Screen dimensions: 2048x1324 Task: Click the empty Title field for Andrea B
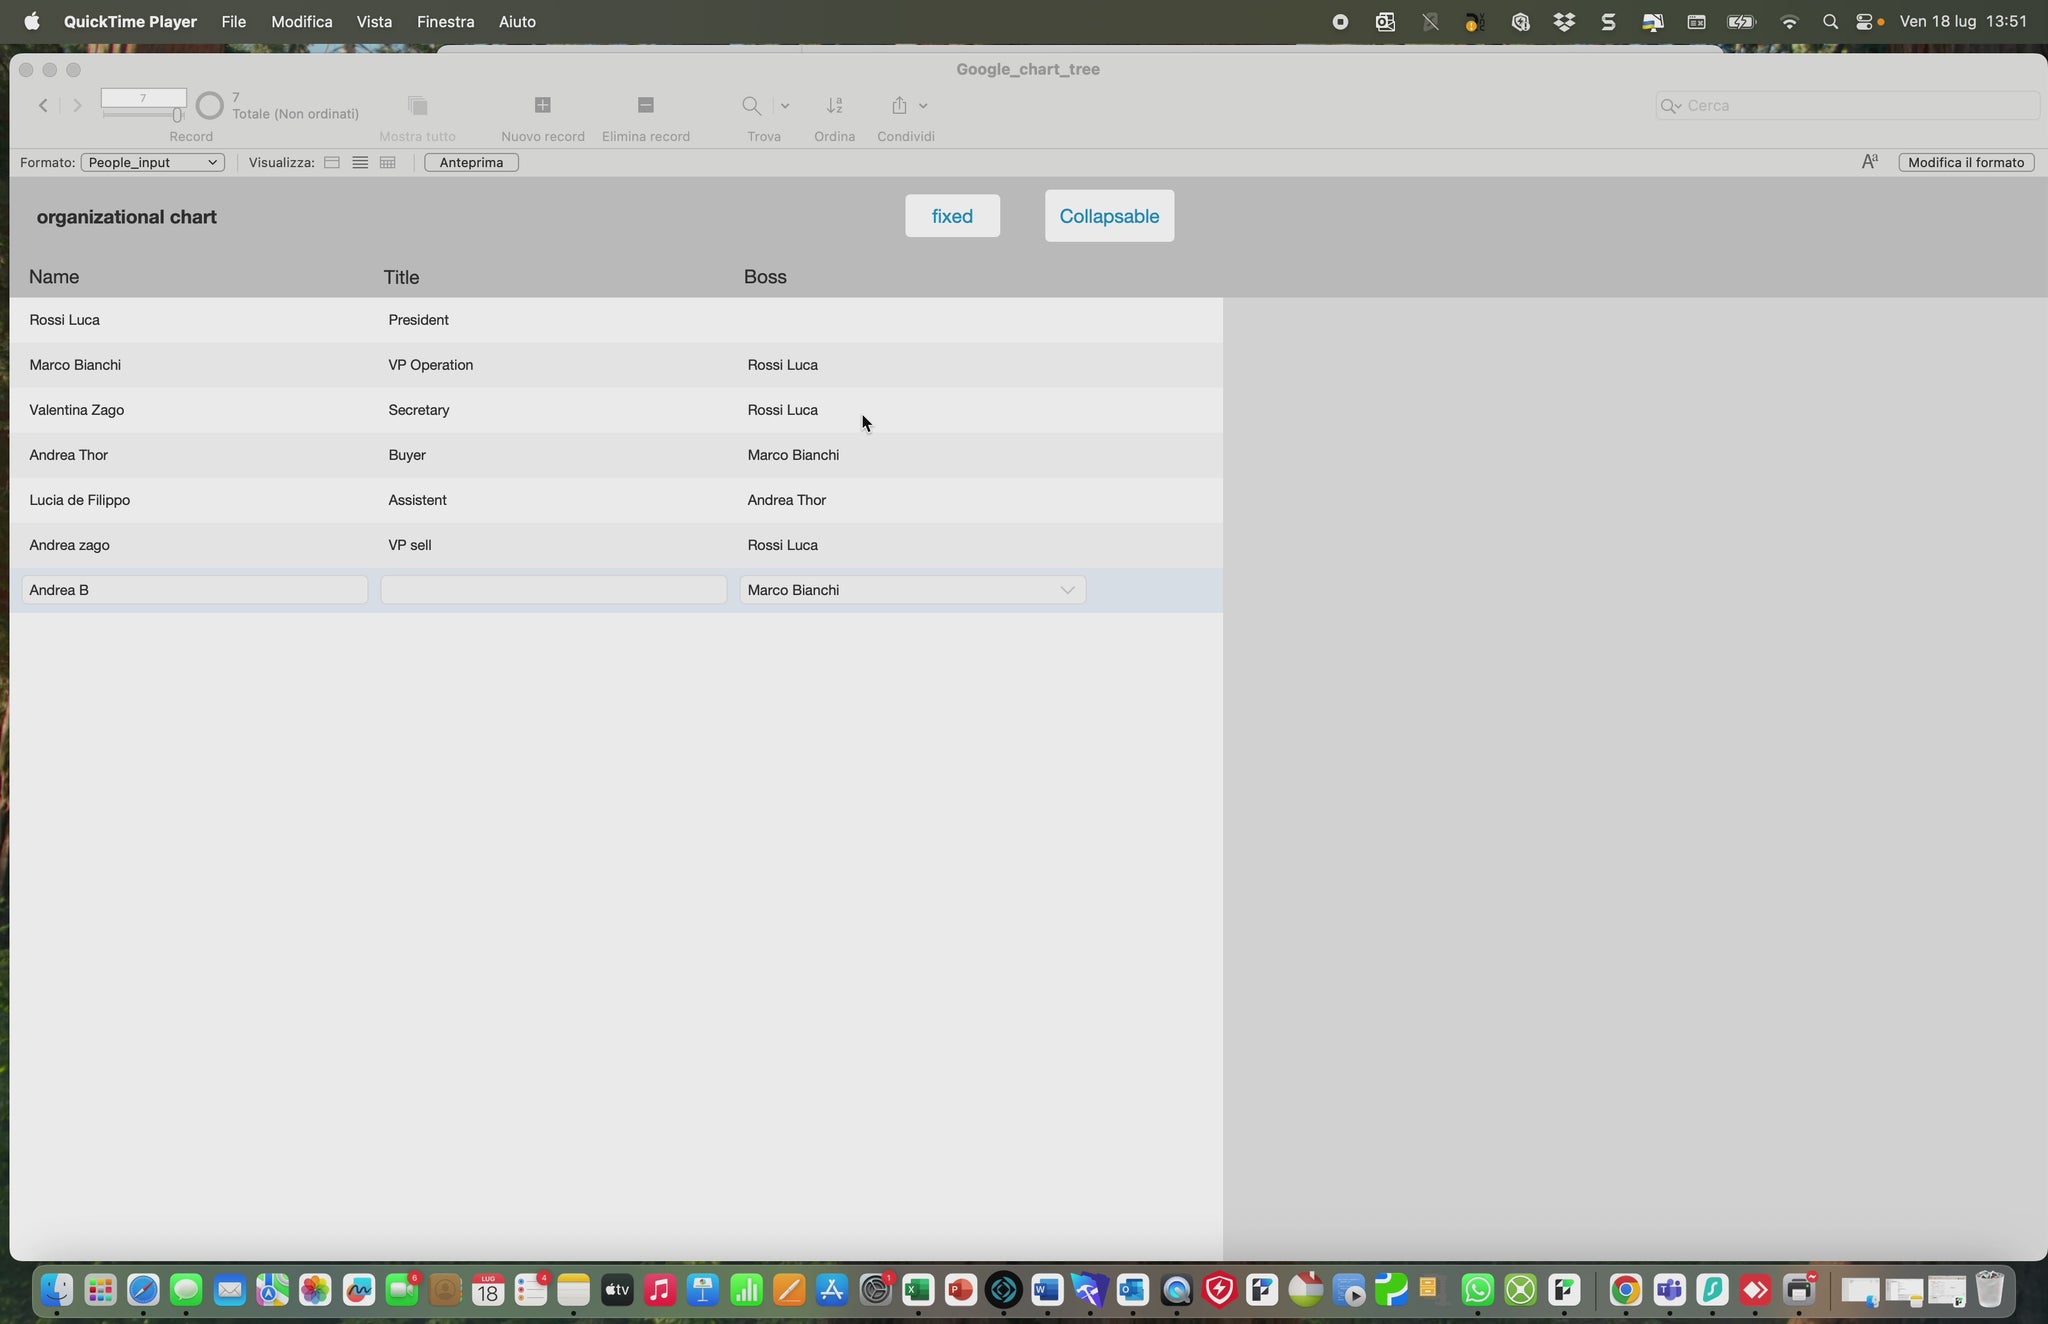pos(553,590)
